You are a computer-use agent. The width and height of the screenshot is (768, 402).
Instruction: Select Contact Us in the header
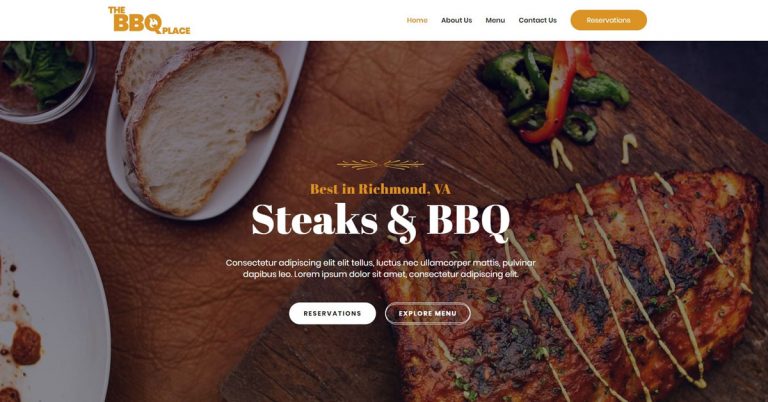pyautogui.click(x=537, y=20)
